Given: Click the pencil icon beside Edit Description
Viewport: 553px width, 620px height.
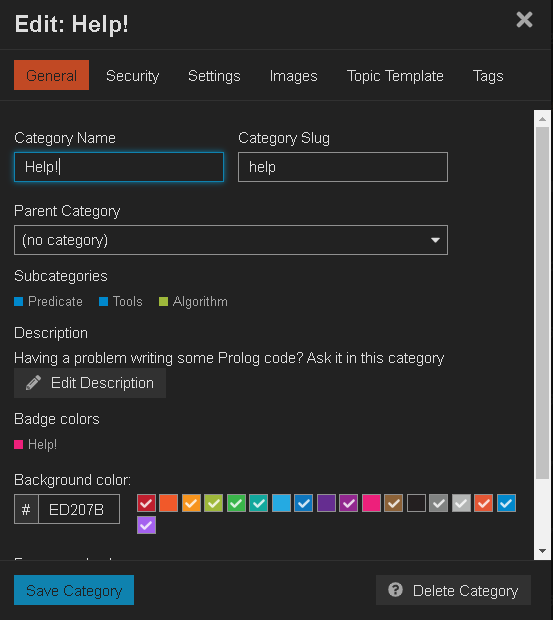Looking at the screenshot, I should (34, 383).
